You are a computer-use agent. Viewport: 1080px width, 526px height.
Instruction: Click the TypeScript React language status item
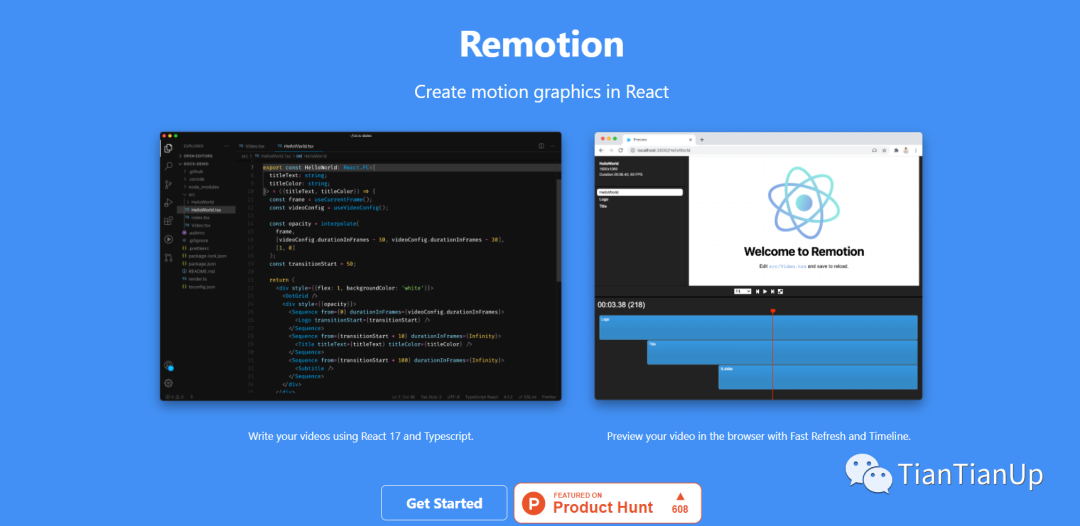(x=481, y=397)
